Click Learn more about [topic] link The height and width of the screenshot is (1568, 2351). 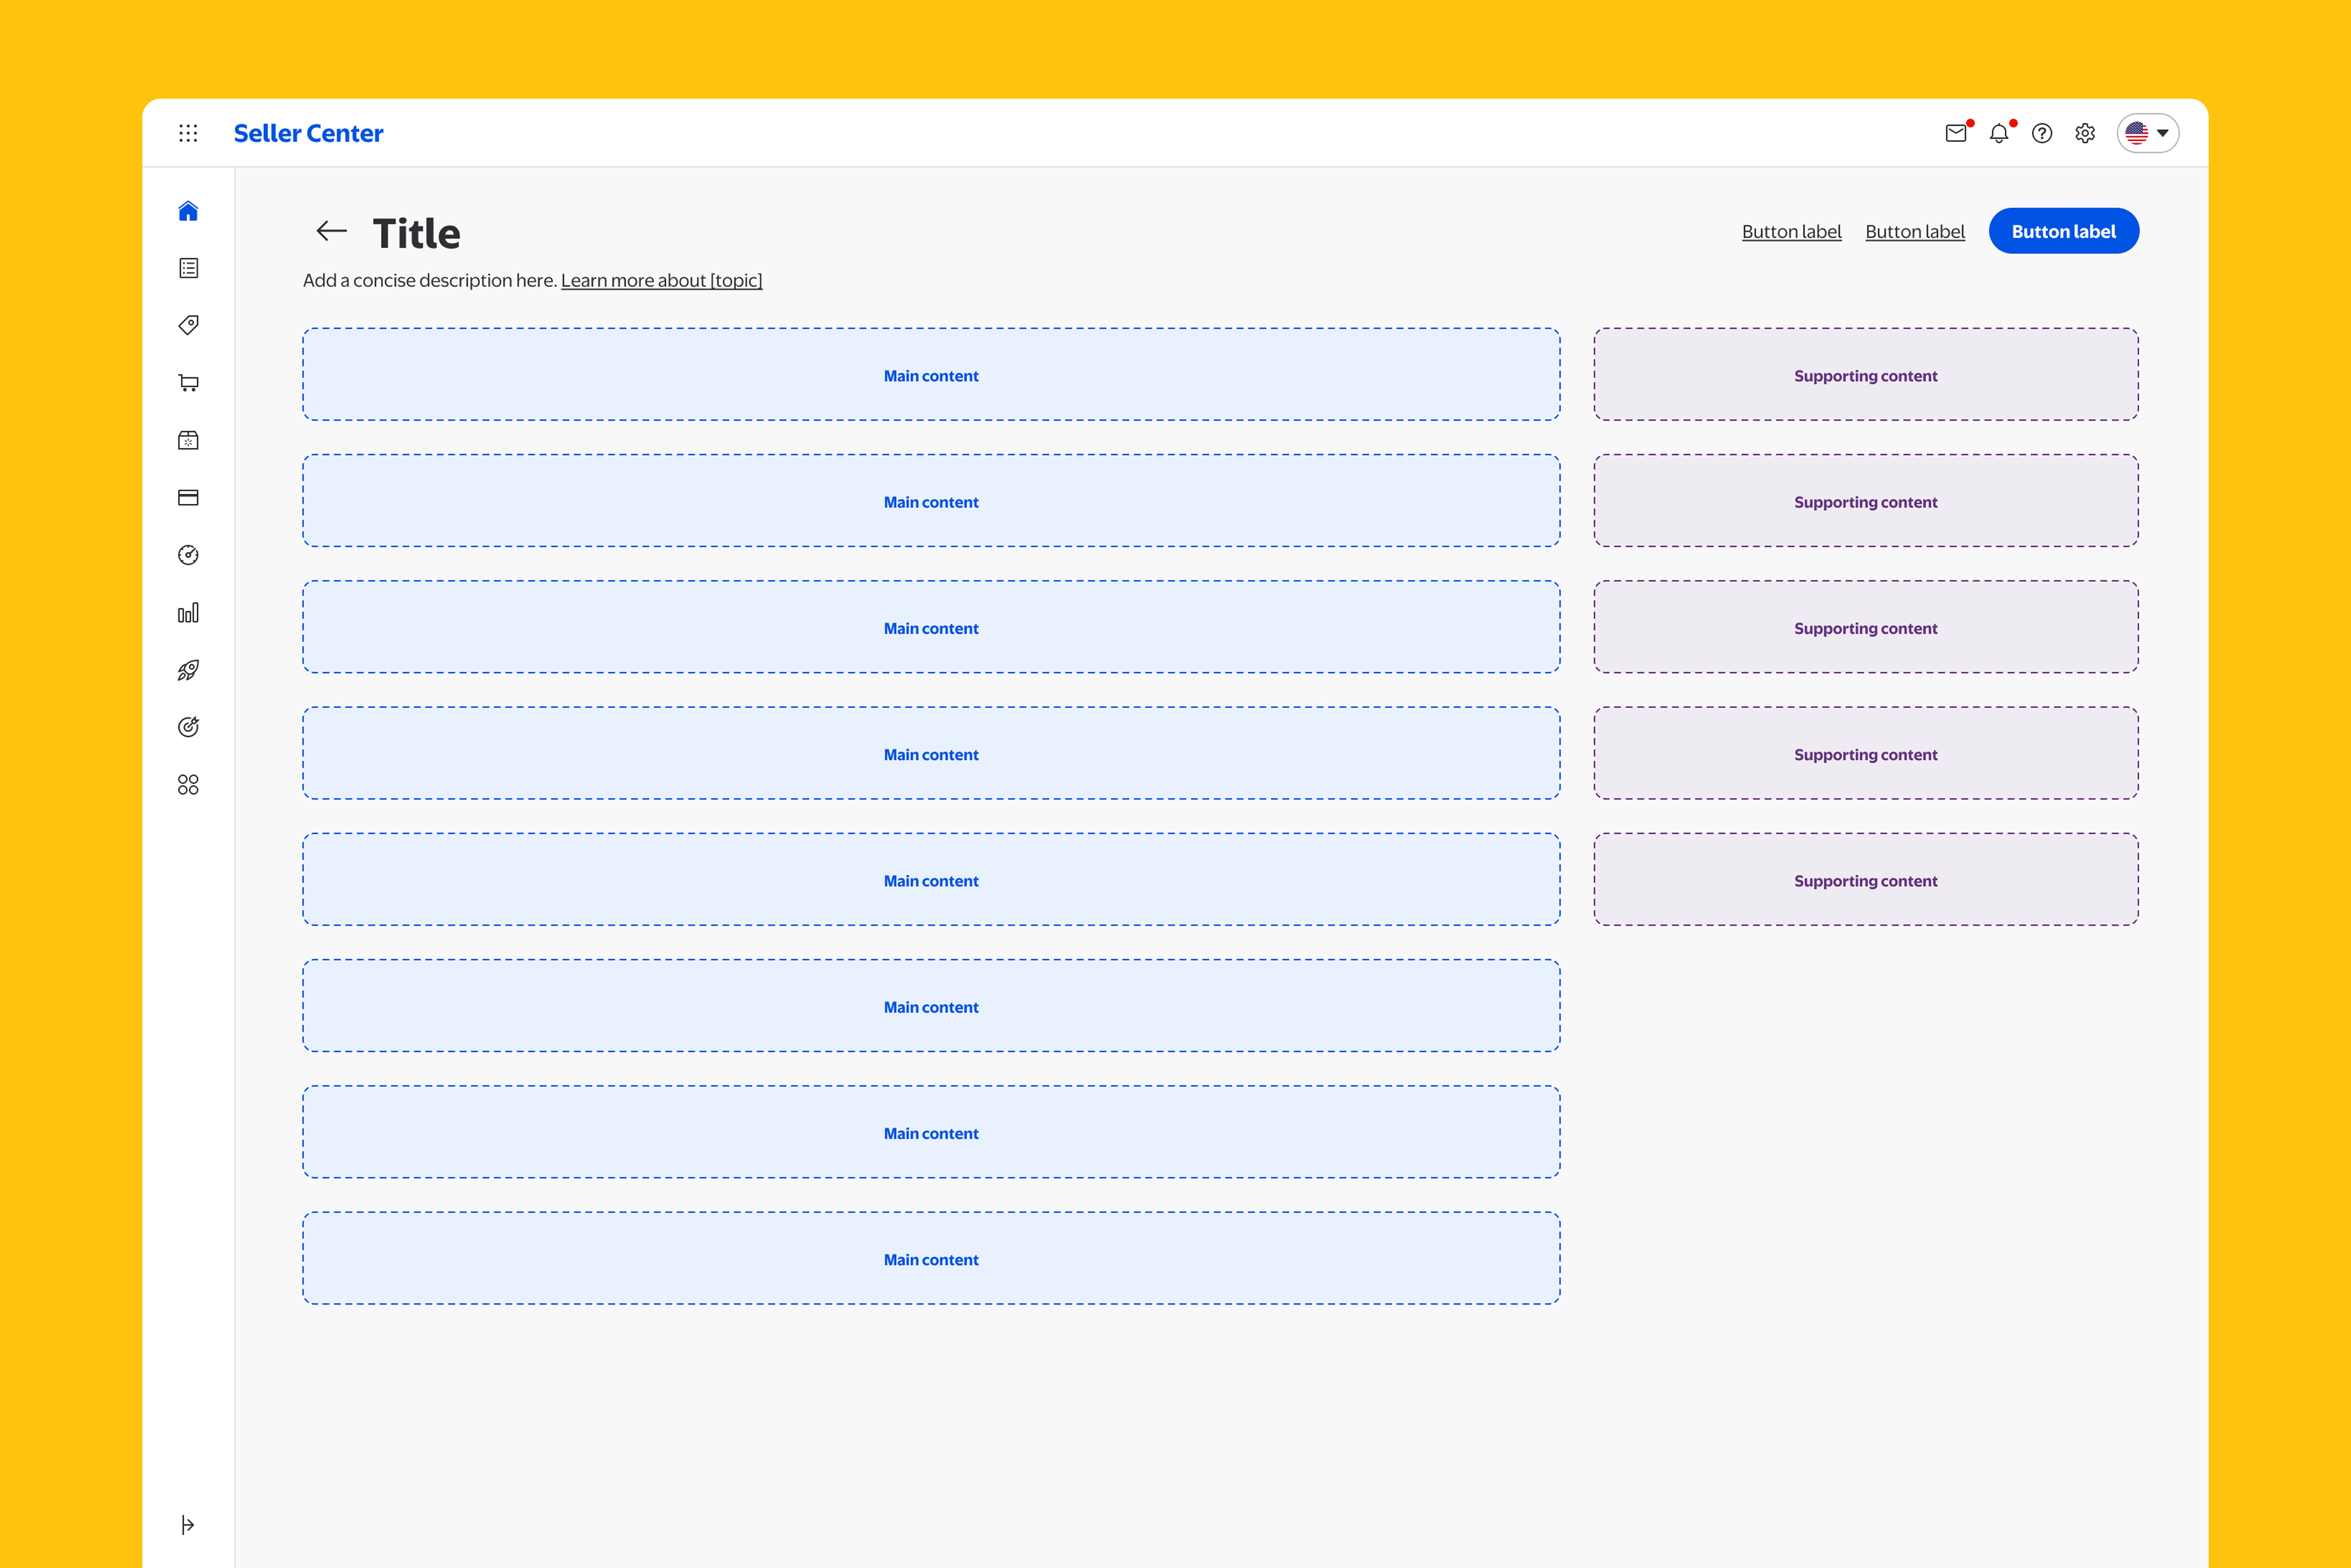tap(661, 281)
